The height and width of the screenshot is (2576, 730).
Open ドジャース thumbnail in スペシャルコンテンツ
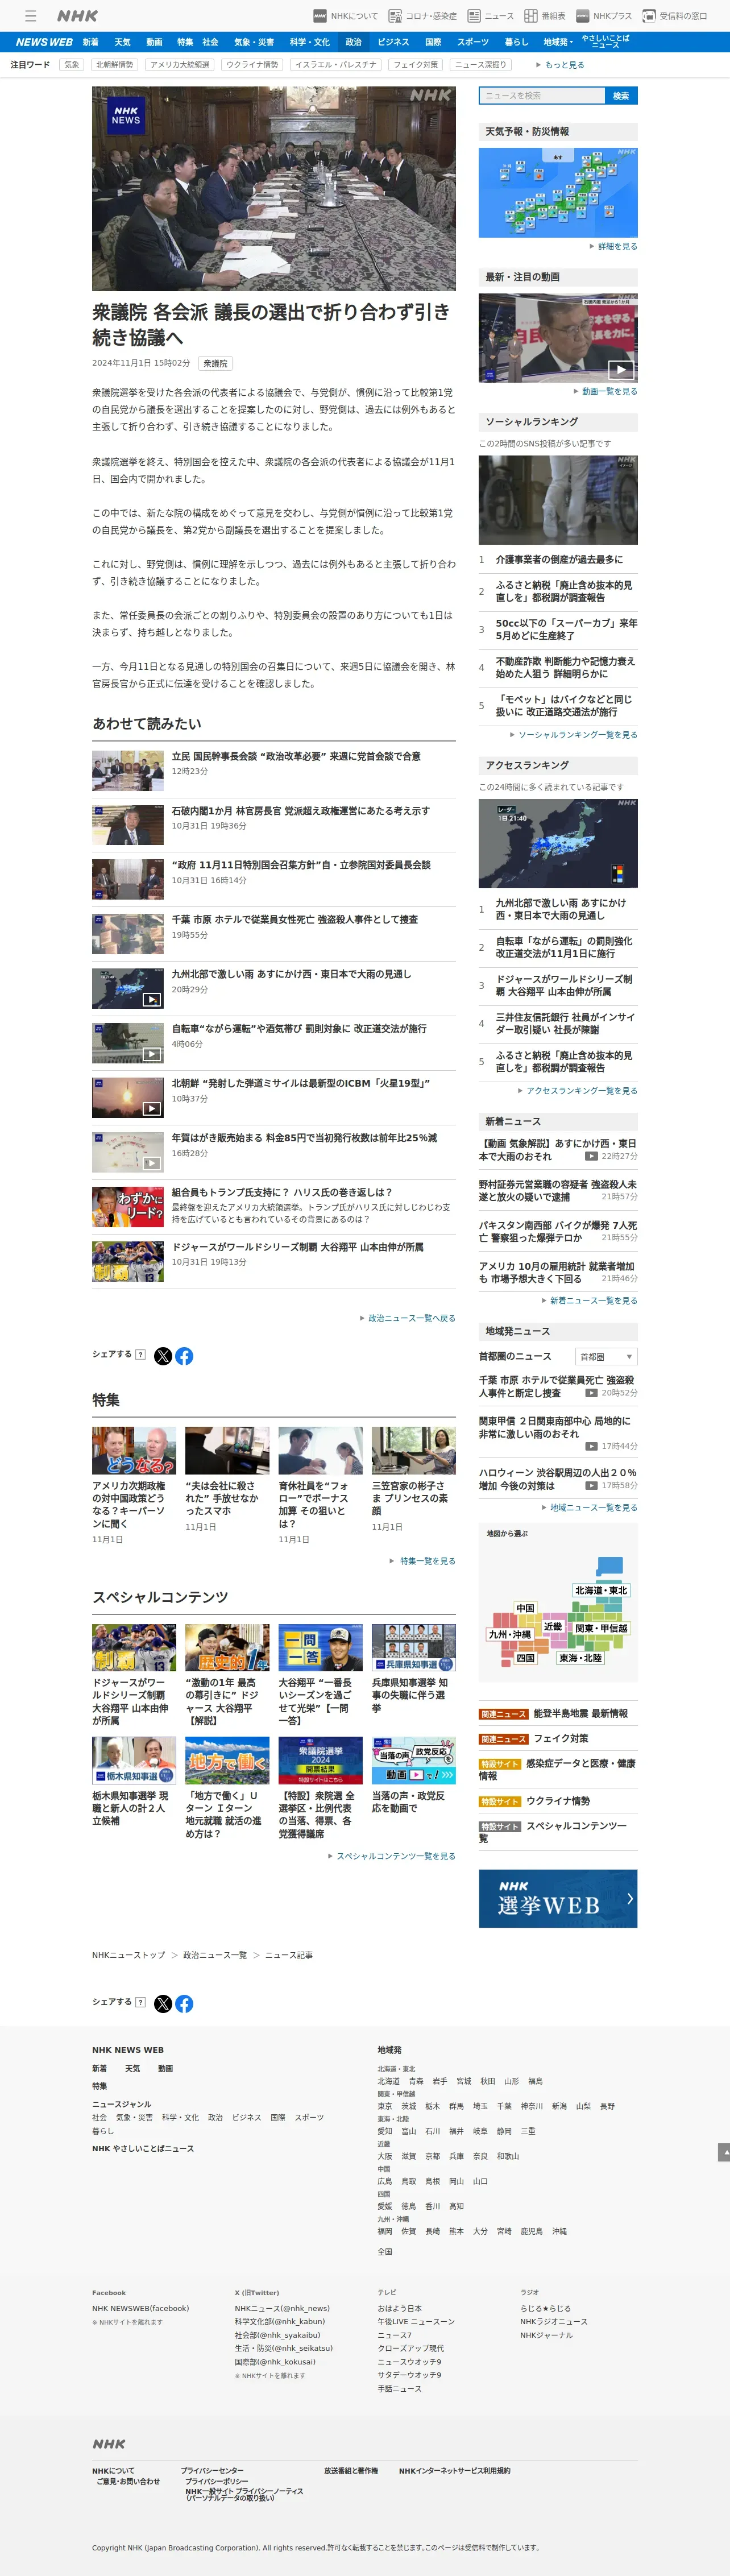pyautogui.click(x=134, y=1648)
